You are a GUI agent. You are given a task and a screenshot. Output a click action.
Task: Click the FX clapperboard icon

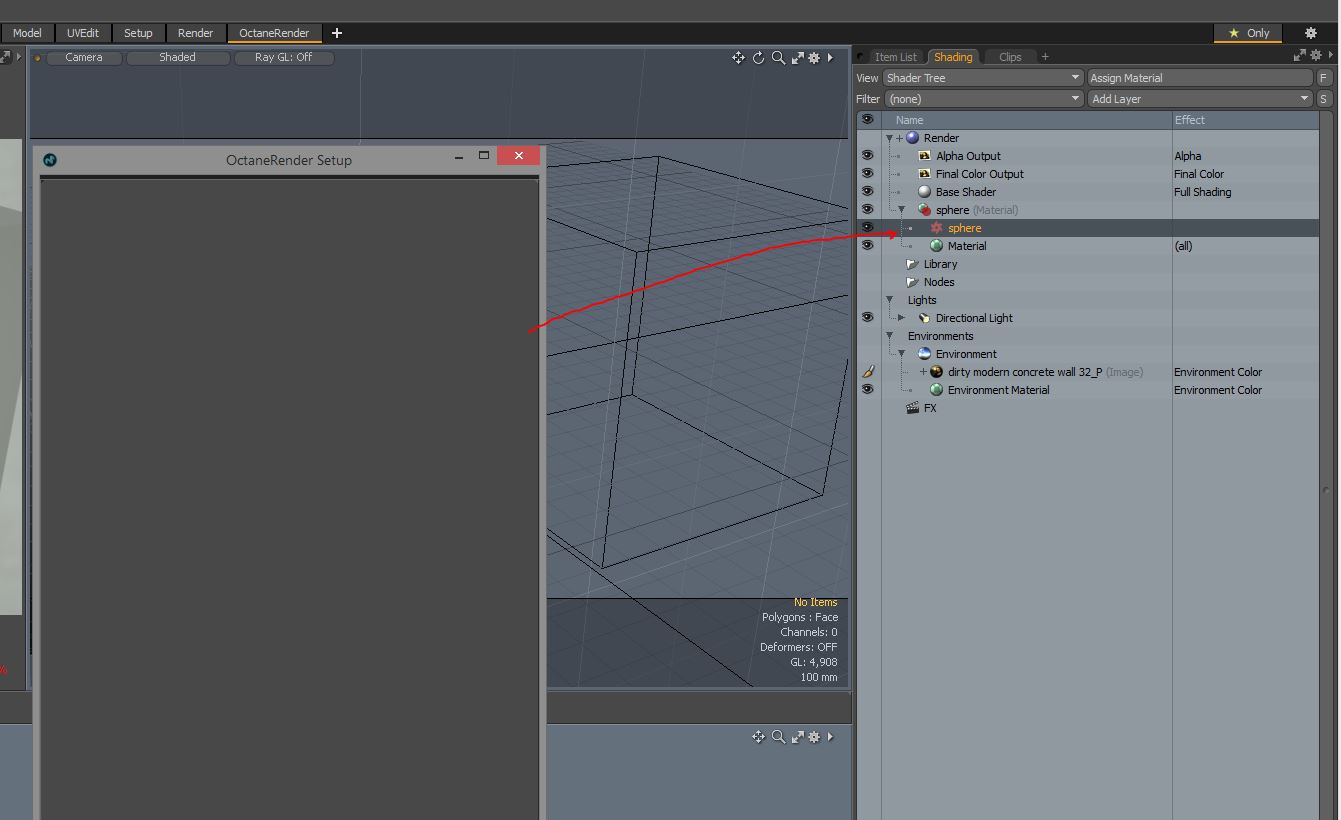tap(912, 408)
